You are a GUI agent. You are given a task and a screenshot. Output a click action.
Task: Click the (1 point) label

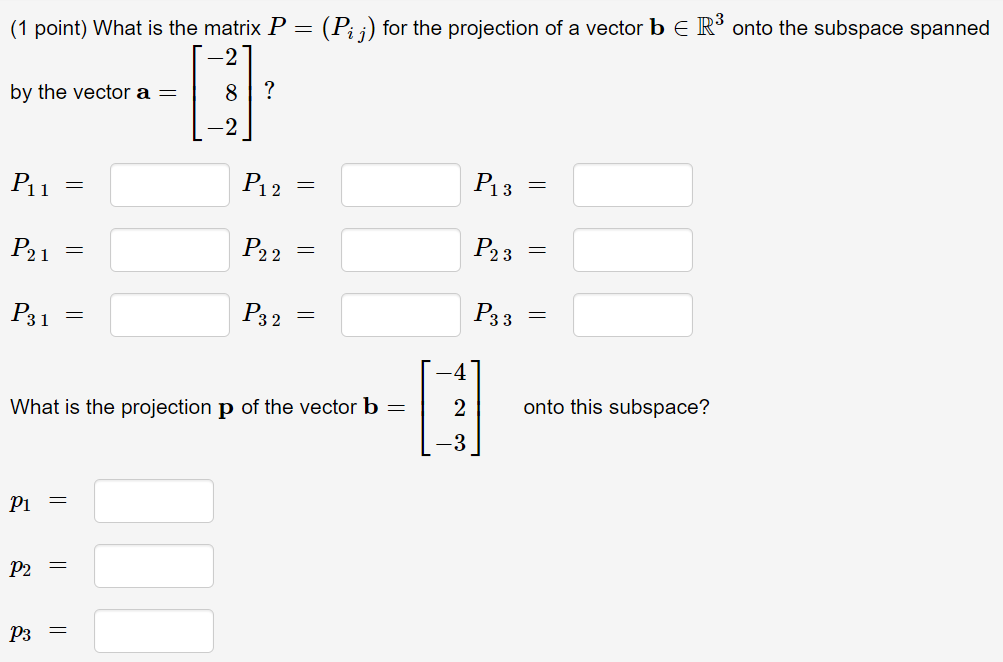pos(48,25)
